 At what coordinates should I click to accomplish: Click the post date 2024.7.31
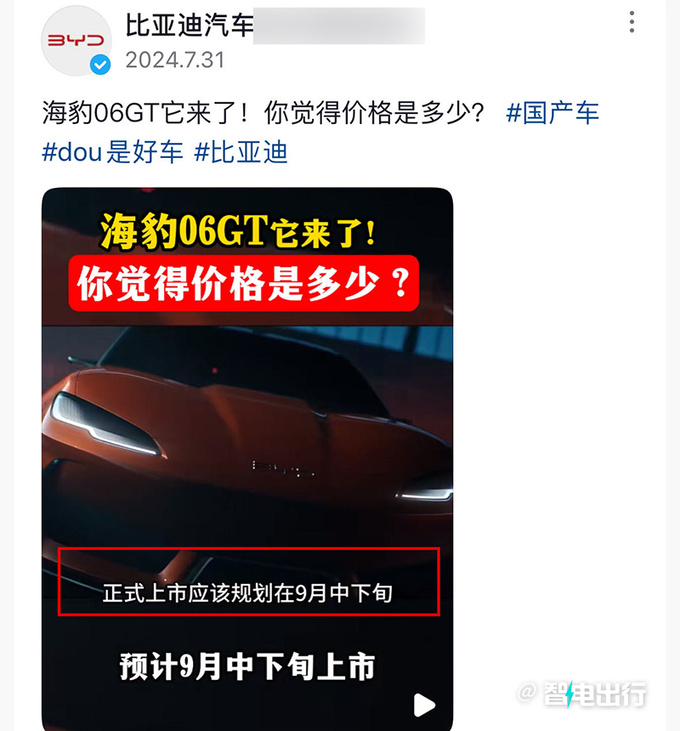[175, 60]
